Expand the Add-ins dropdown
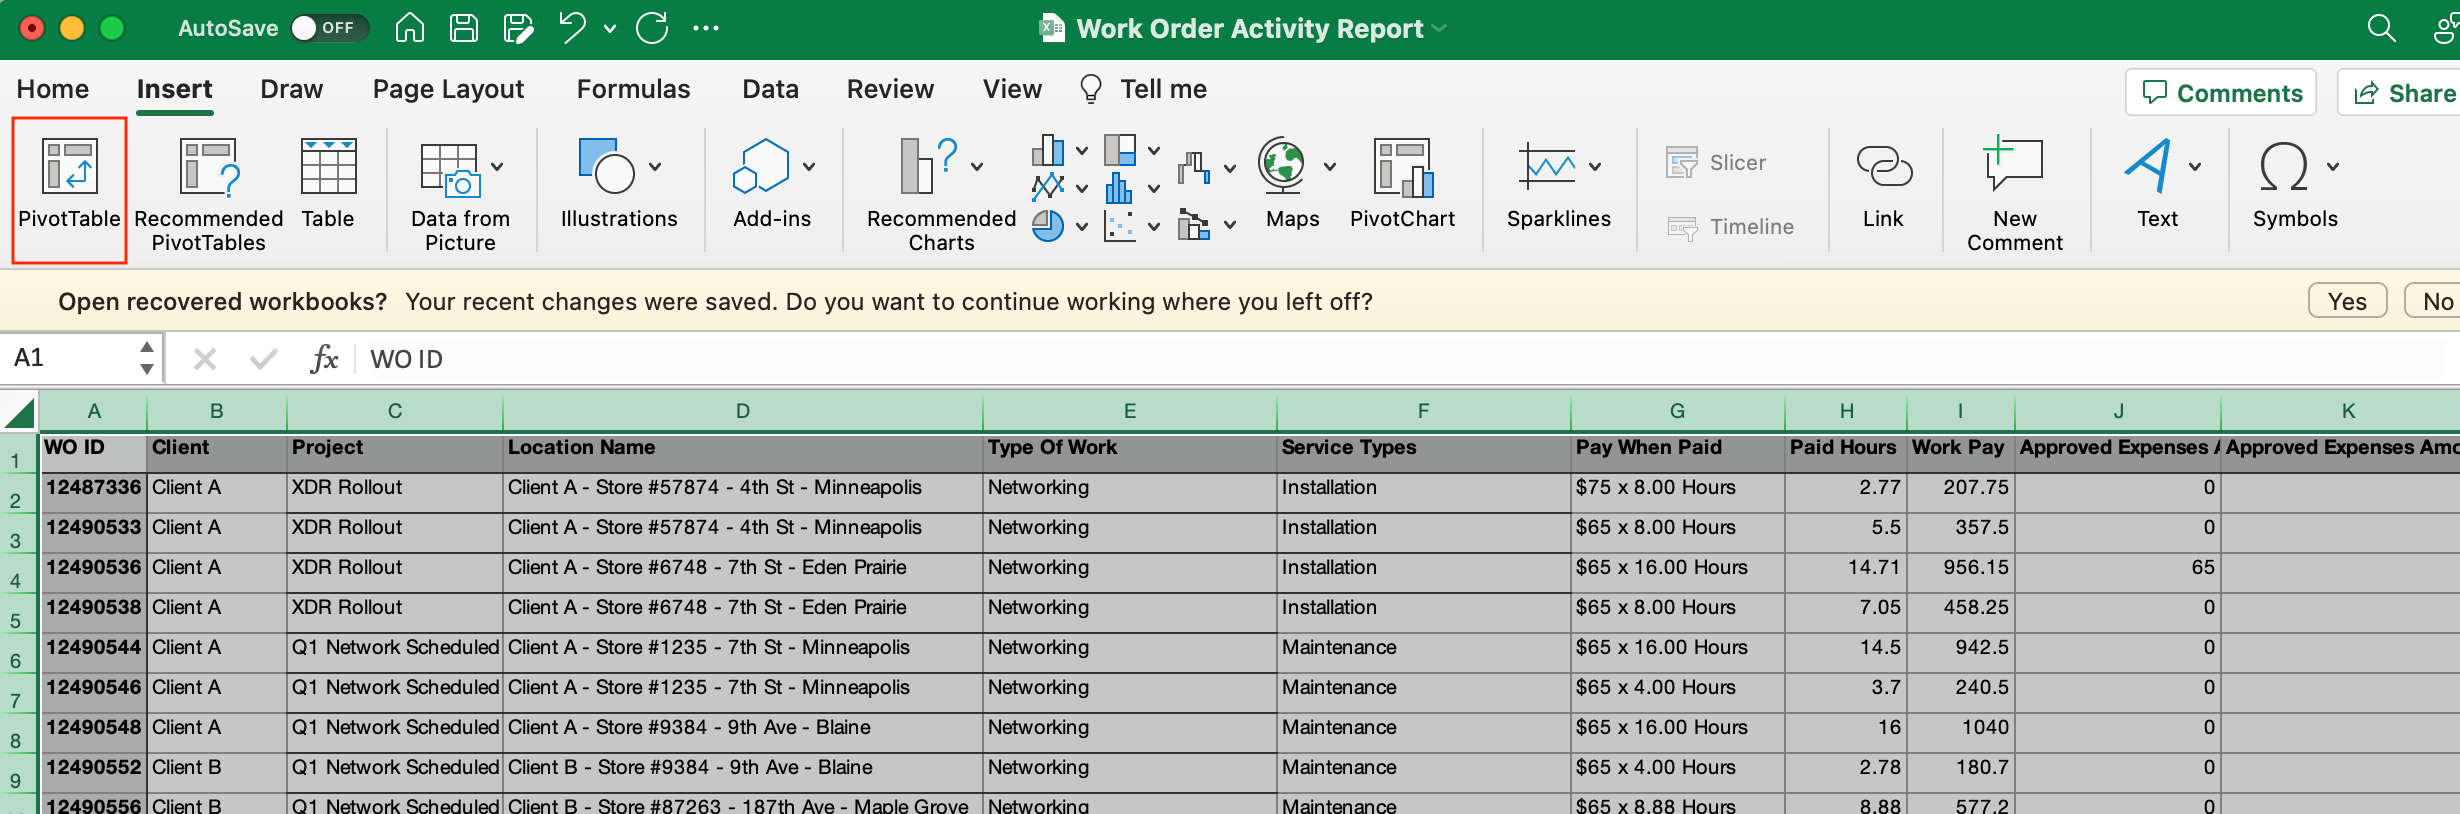The width and height of the screenshot is (2460, 814). (x=809, y=167)
